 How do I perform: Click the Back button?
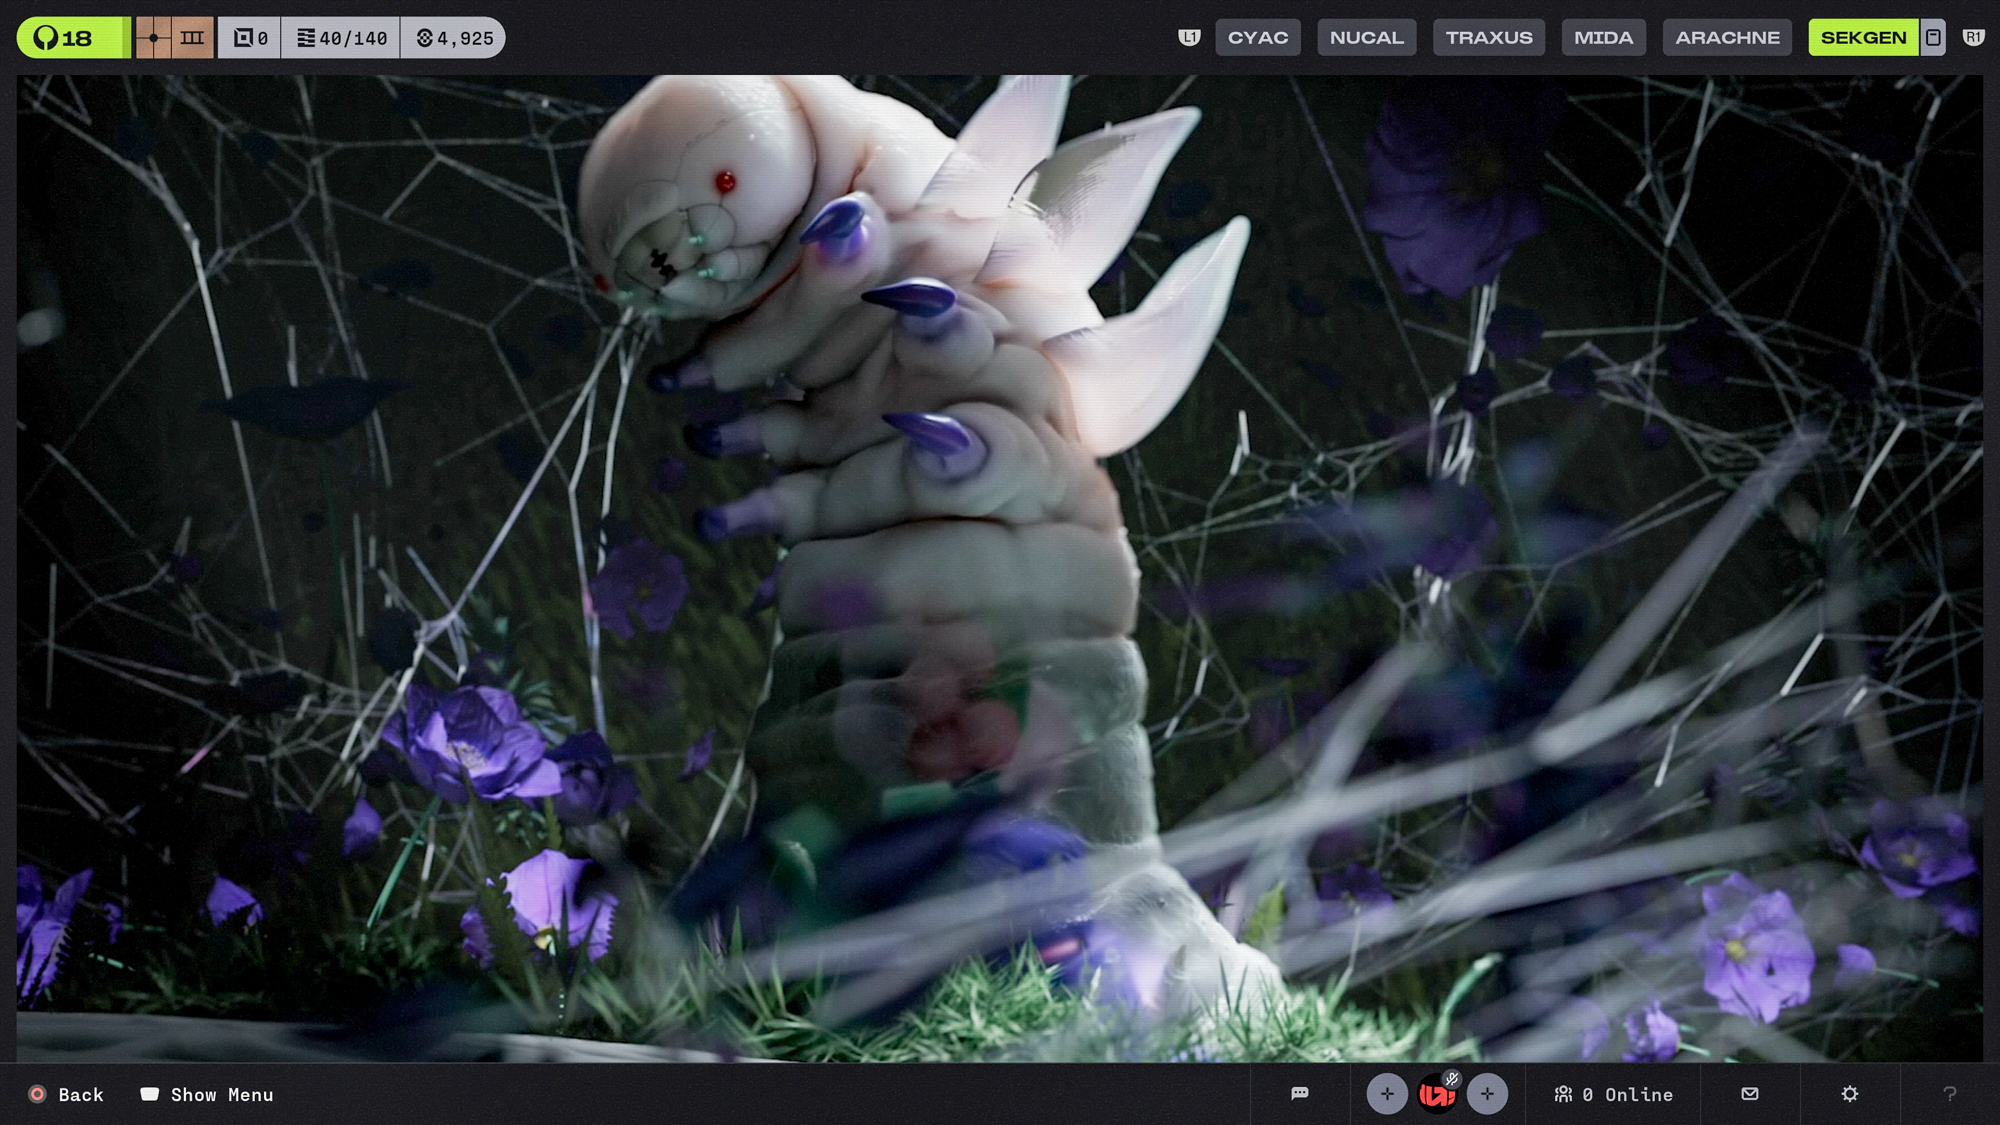pyautogui.click(x=64, y=1094)
